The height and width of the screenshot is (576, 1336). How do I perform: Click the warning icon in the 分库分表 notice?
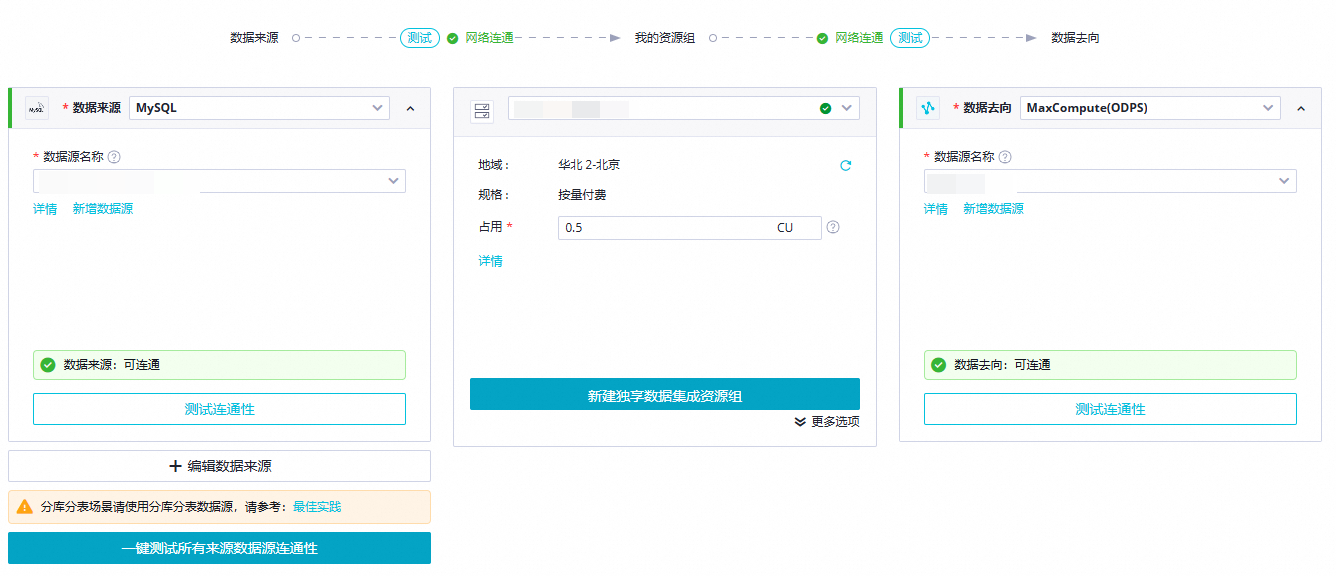(25, 507)
